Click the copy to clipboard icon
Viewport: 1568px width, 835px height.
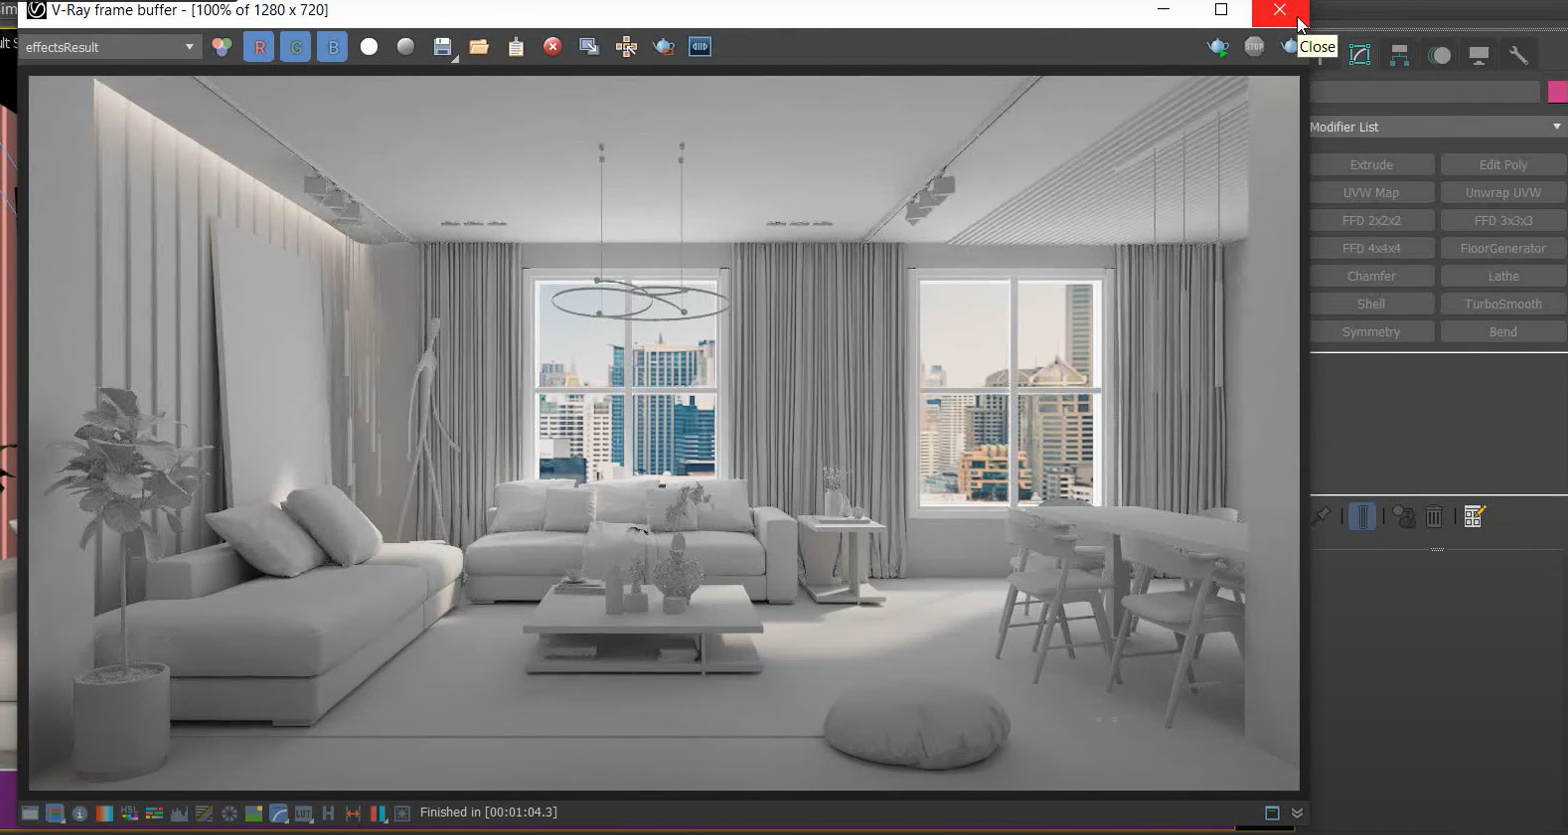click(x=516, y=47)
